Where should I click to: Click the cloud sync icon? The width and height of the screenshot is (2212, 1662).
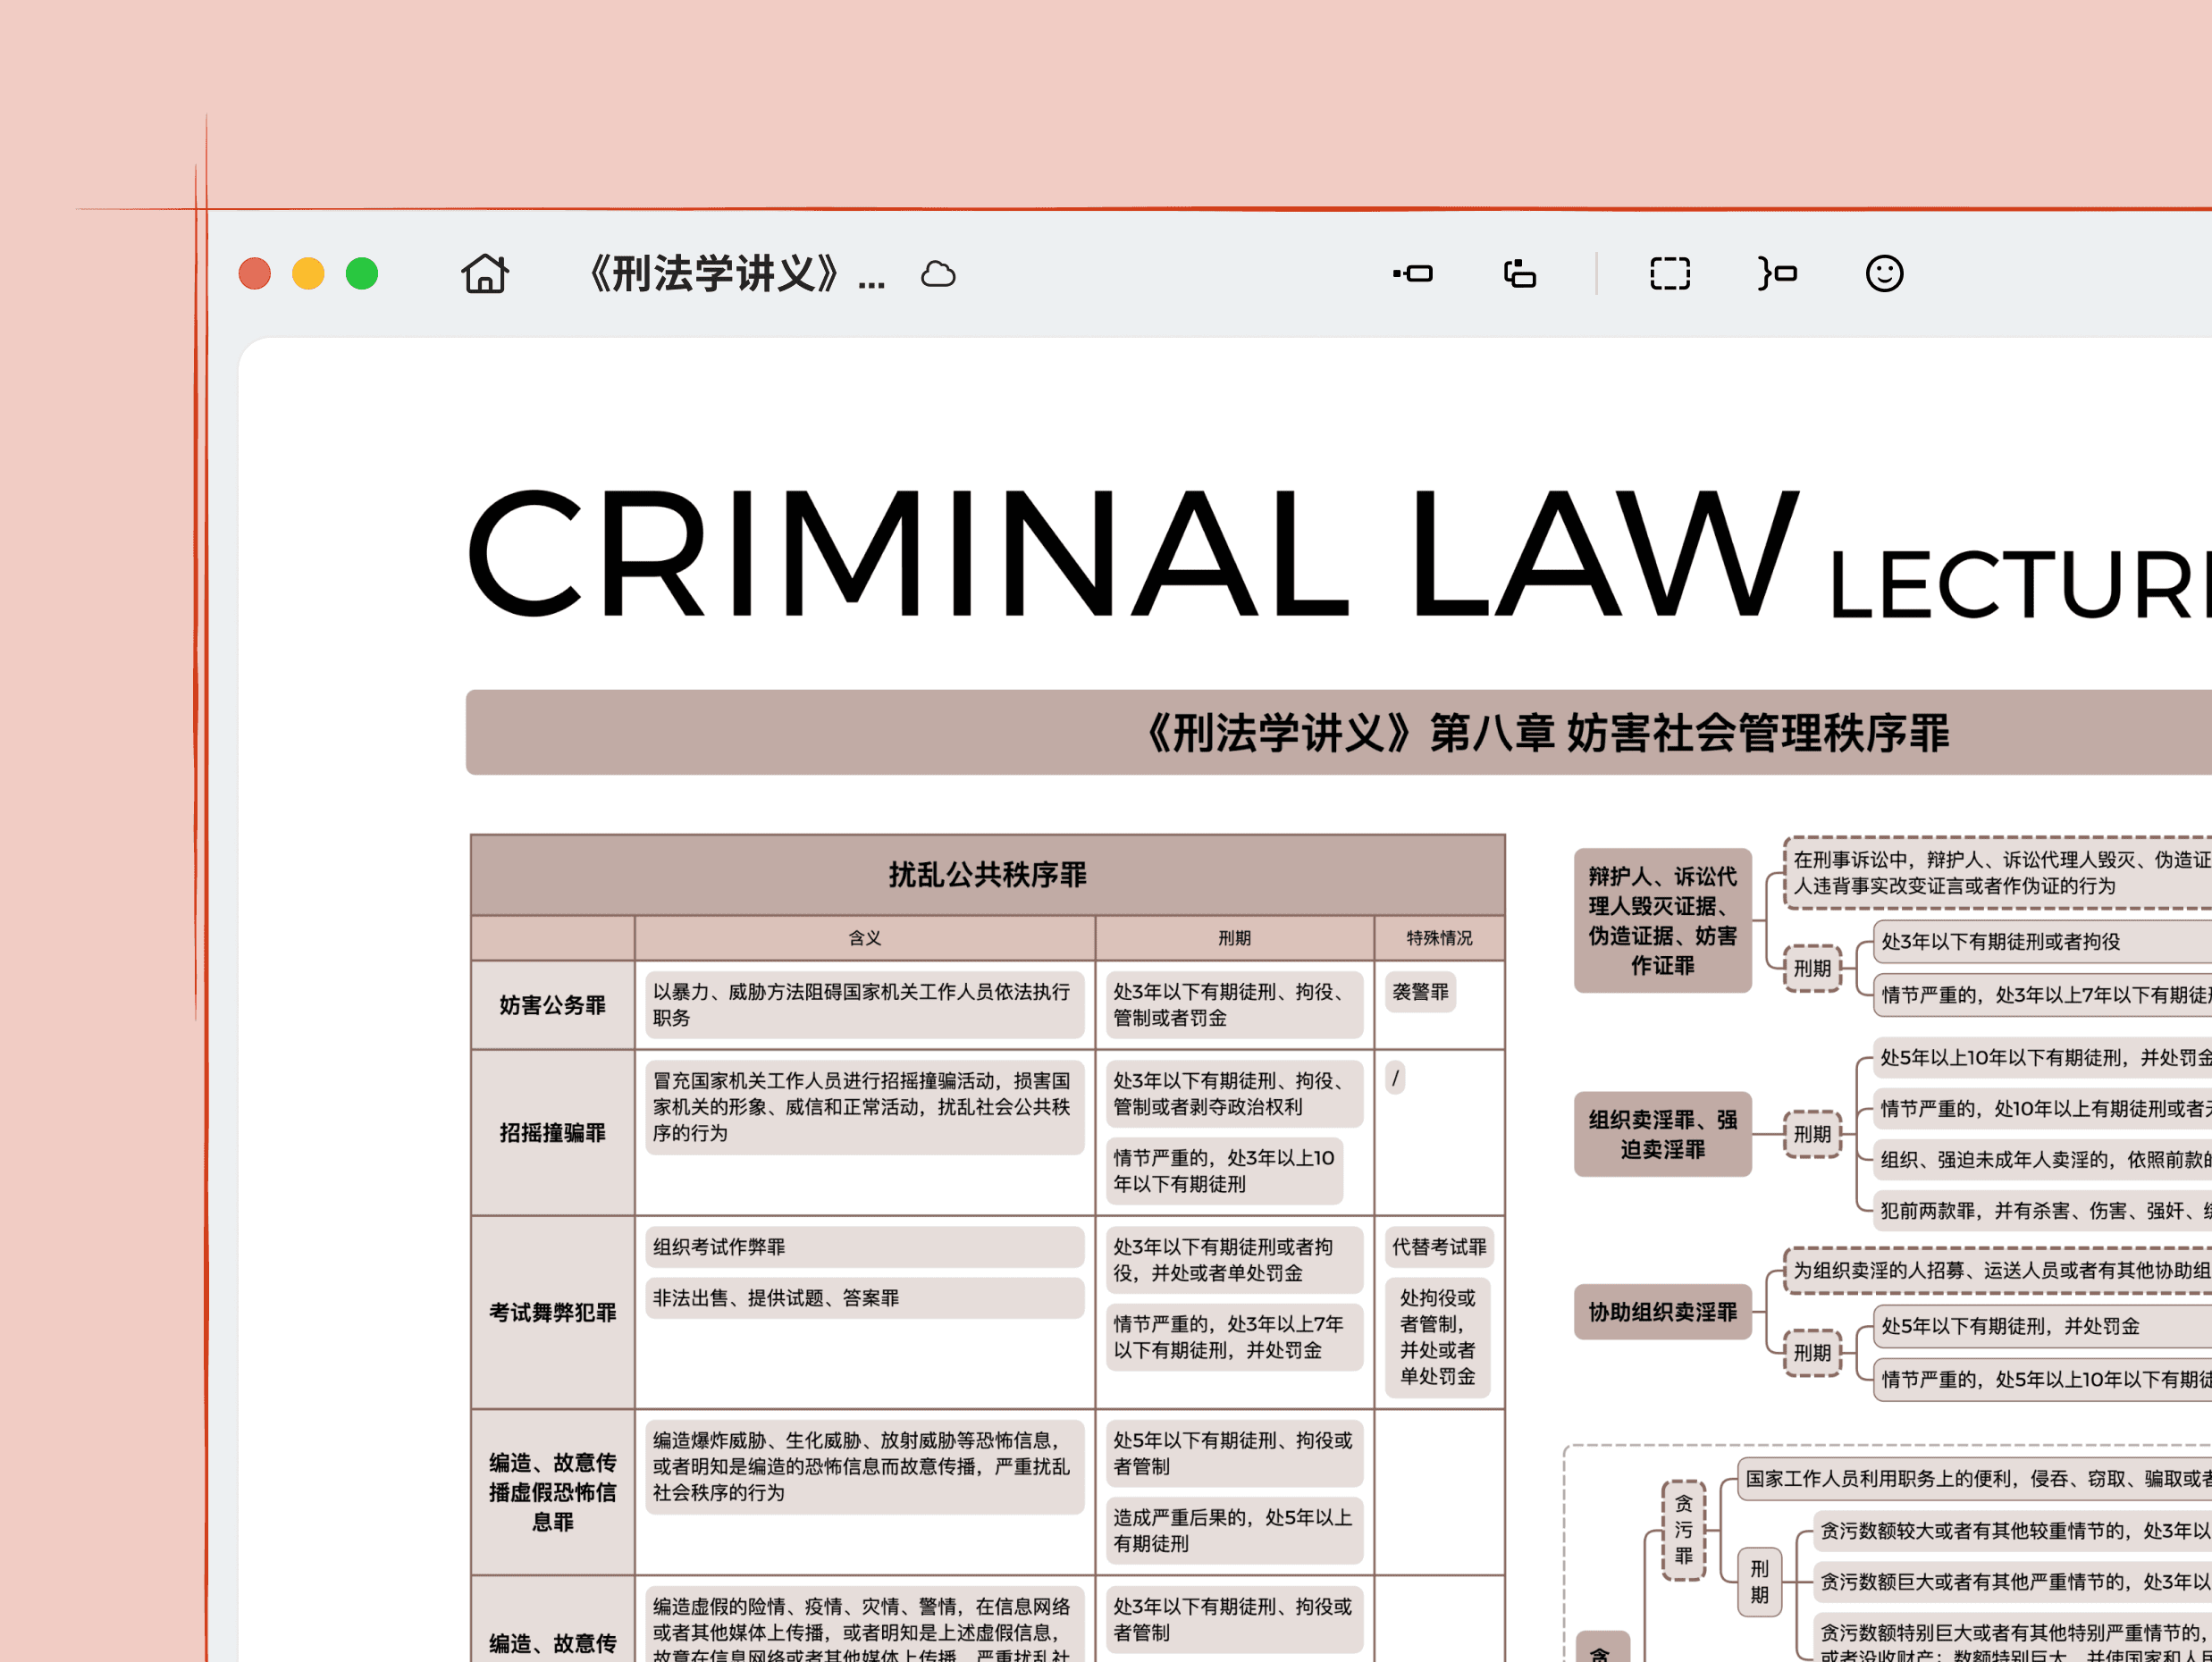(938, 274)
